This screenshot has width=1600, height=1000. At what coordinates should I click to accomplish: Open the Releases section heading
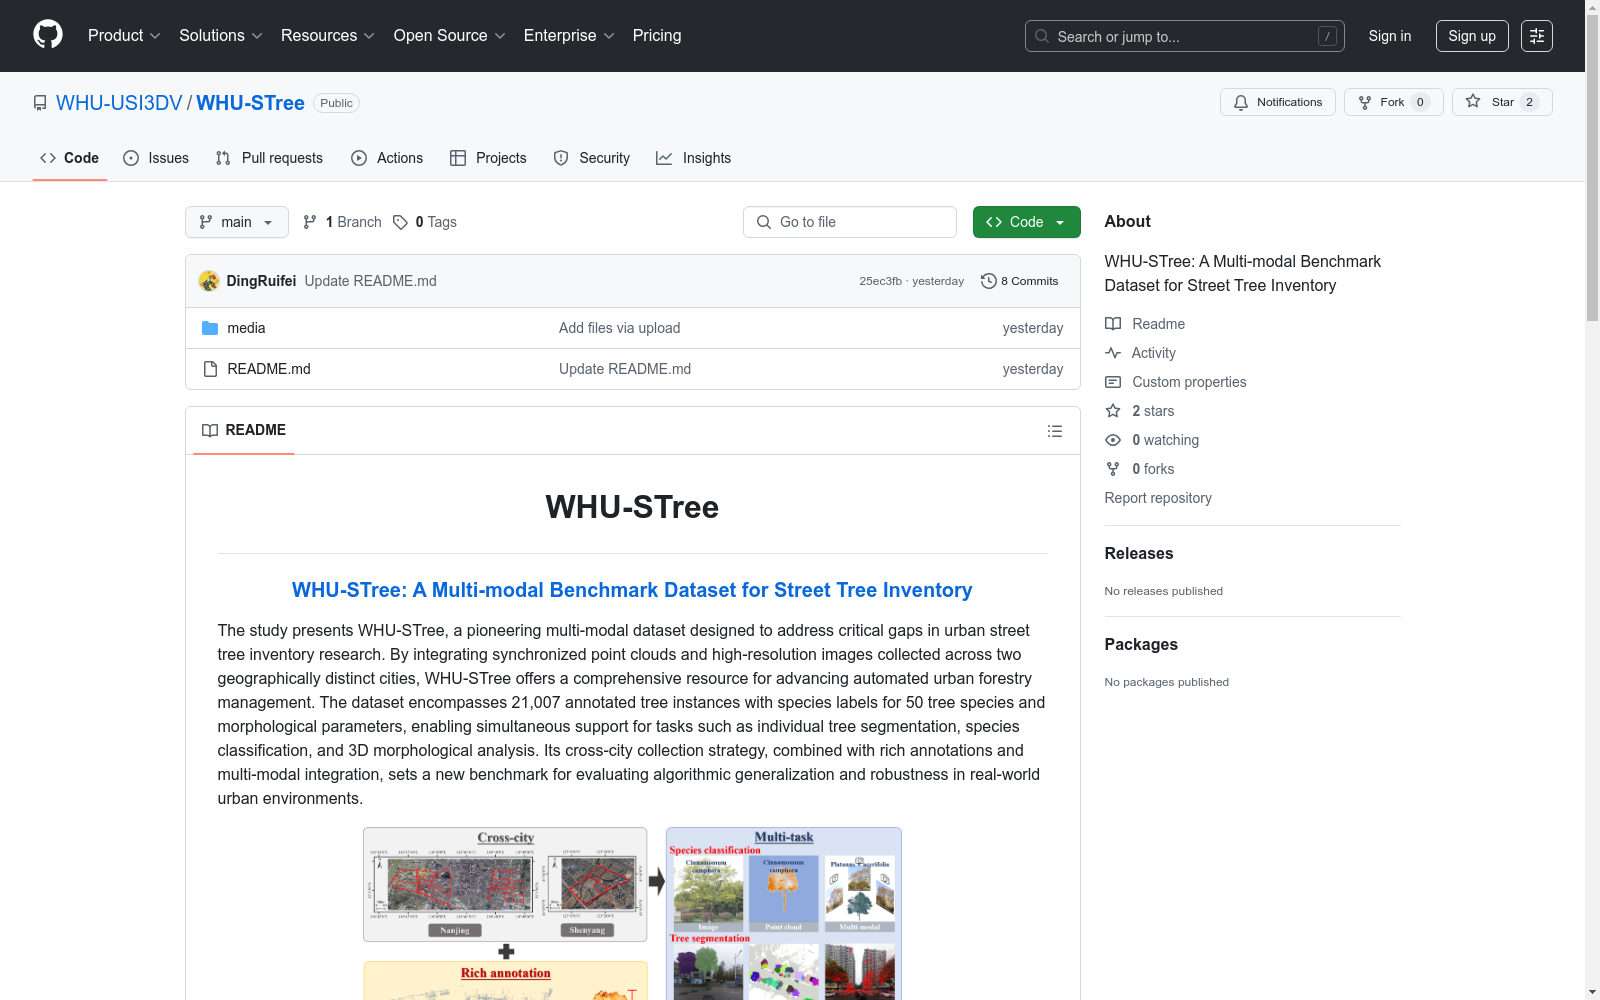(x=1139, y=554)
